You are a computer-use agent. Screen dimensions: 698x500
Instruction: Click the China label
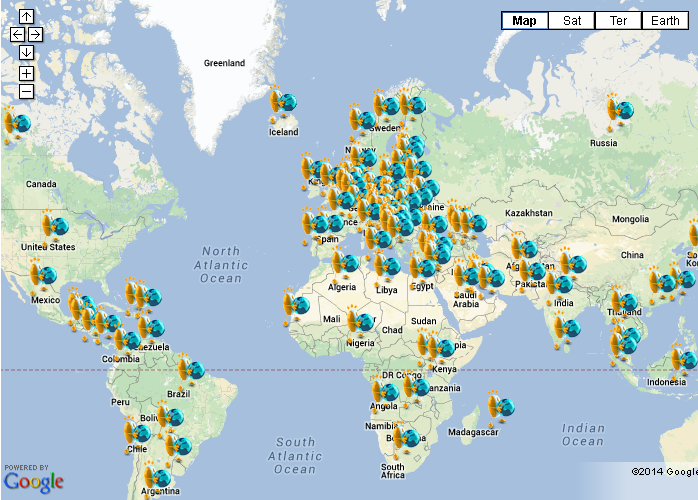pos(632,255)
